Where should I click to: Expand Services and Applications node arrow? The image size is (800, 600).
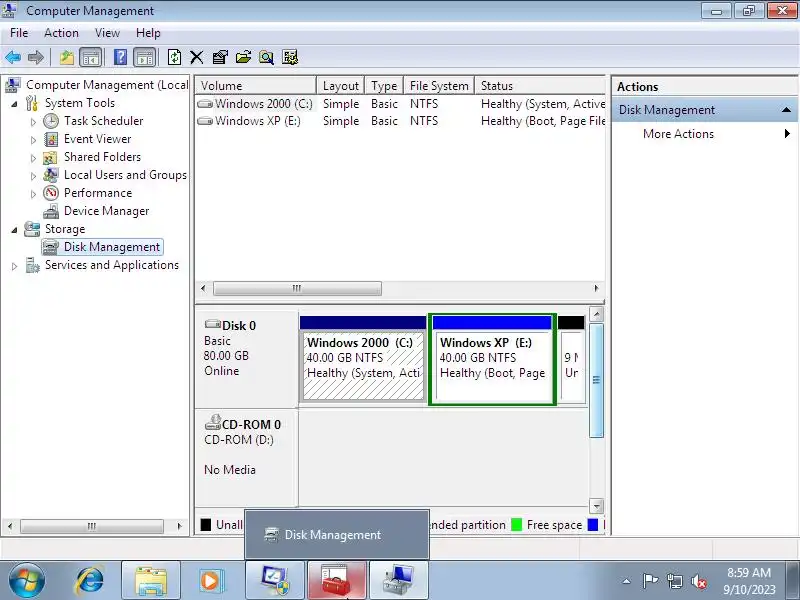click(14, 266)
